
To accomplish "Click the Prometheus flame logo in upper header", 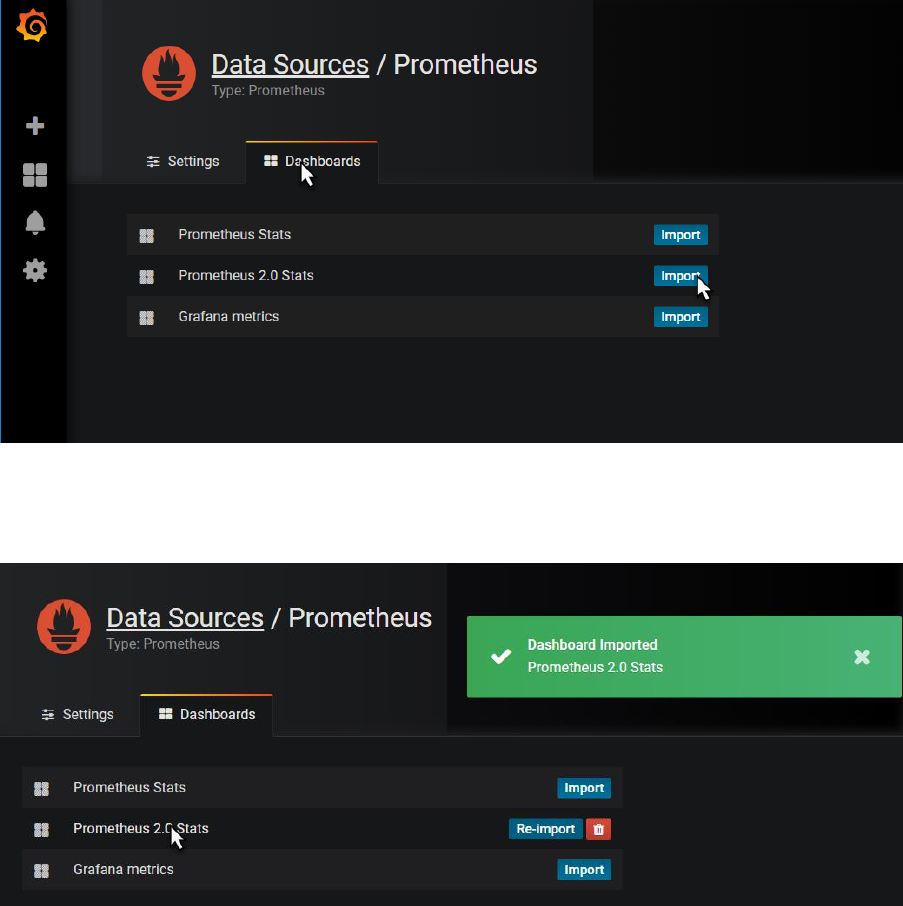I will [x=169, y=73].
